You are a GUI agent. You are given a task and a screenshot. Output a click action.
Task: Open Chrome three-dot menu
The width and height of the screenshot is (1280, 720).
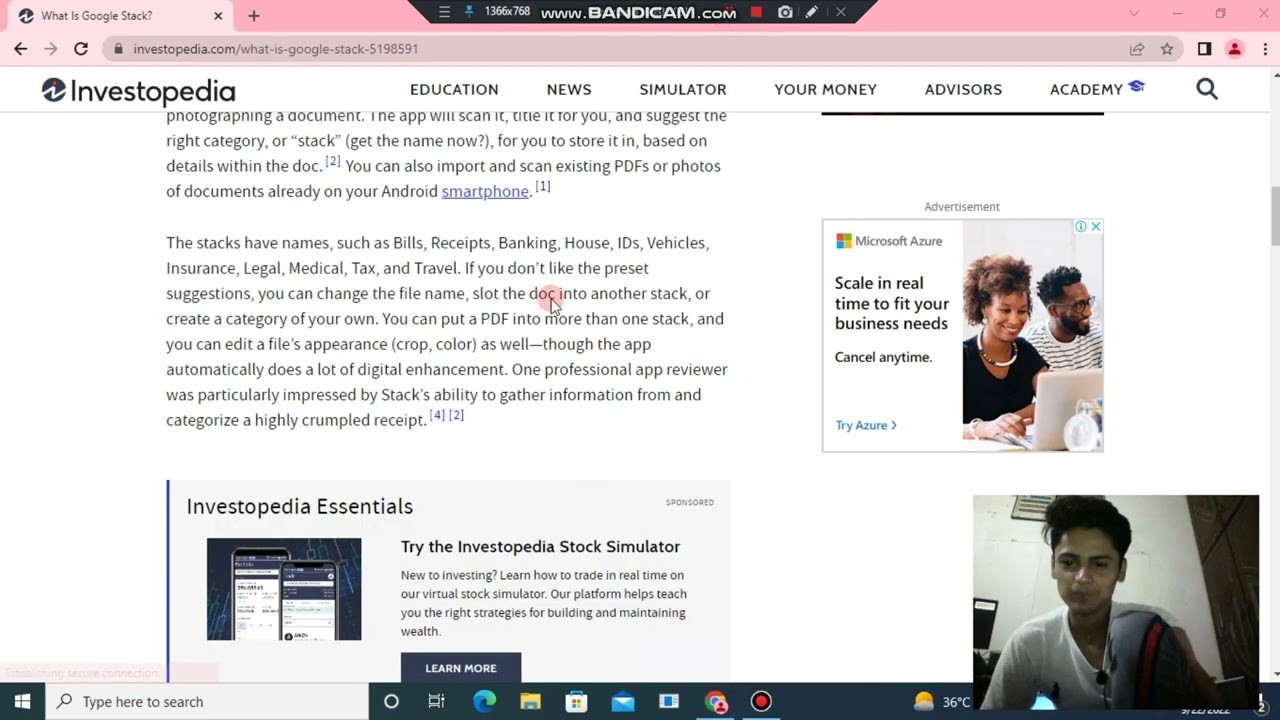1264,48
